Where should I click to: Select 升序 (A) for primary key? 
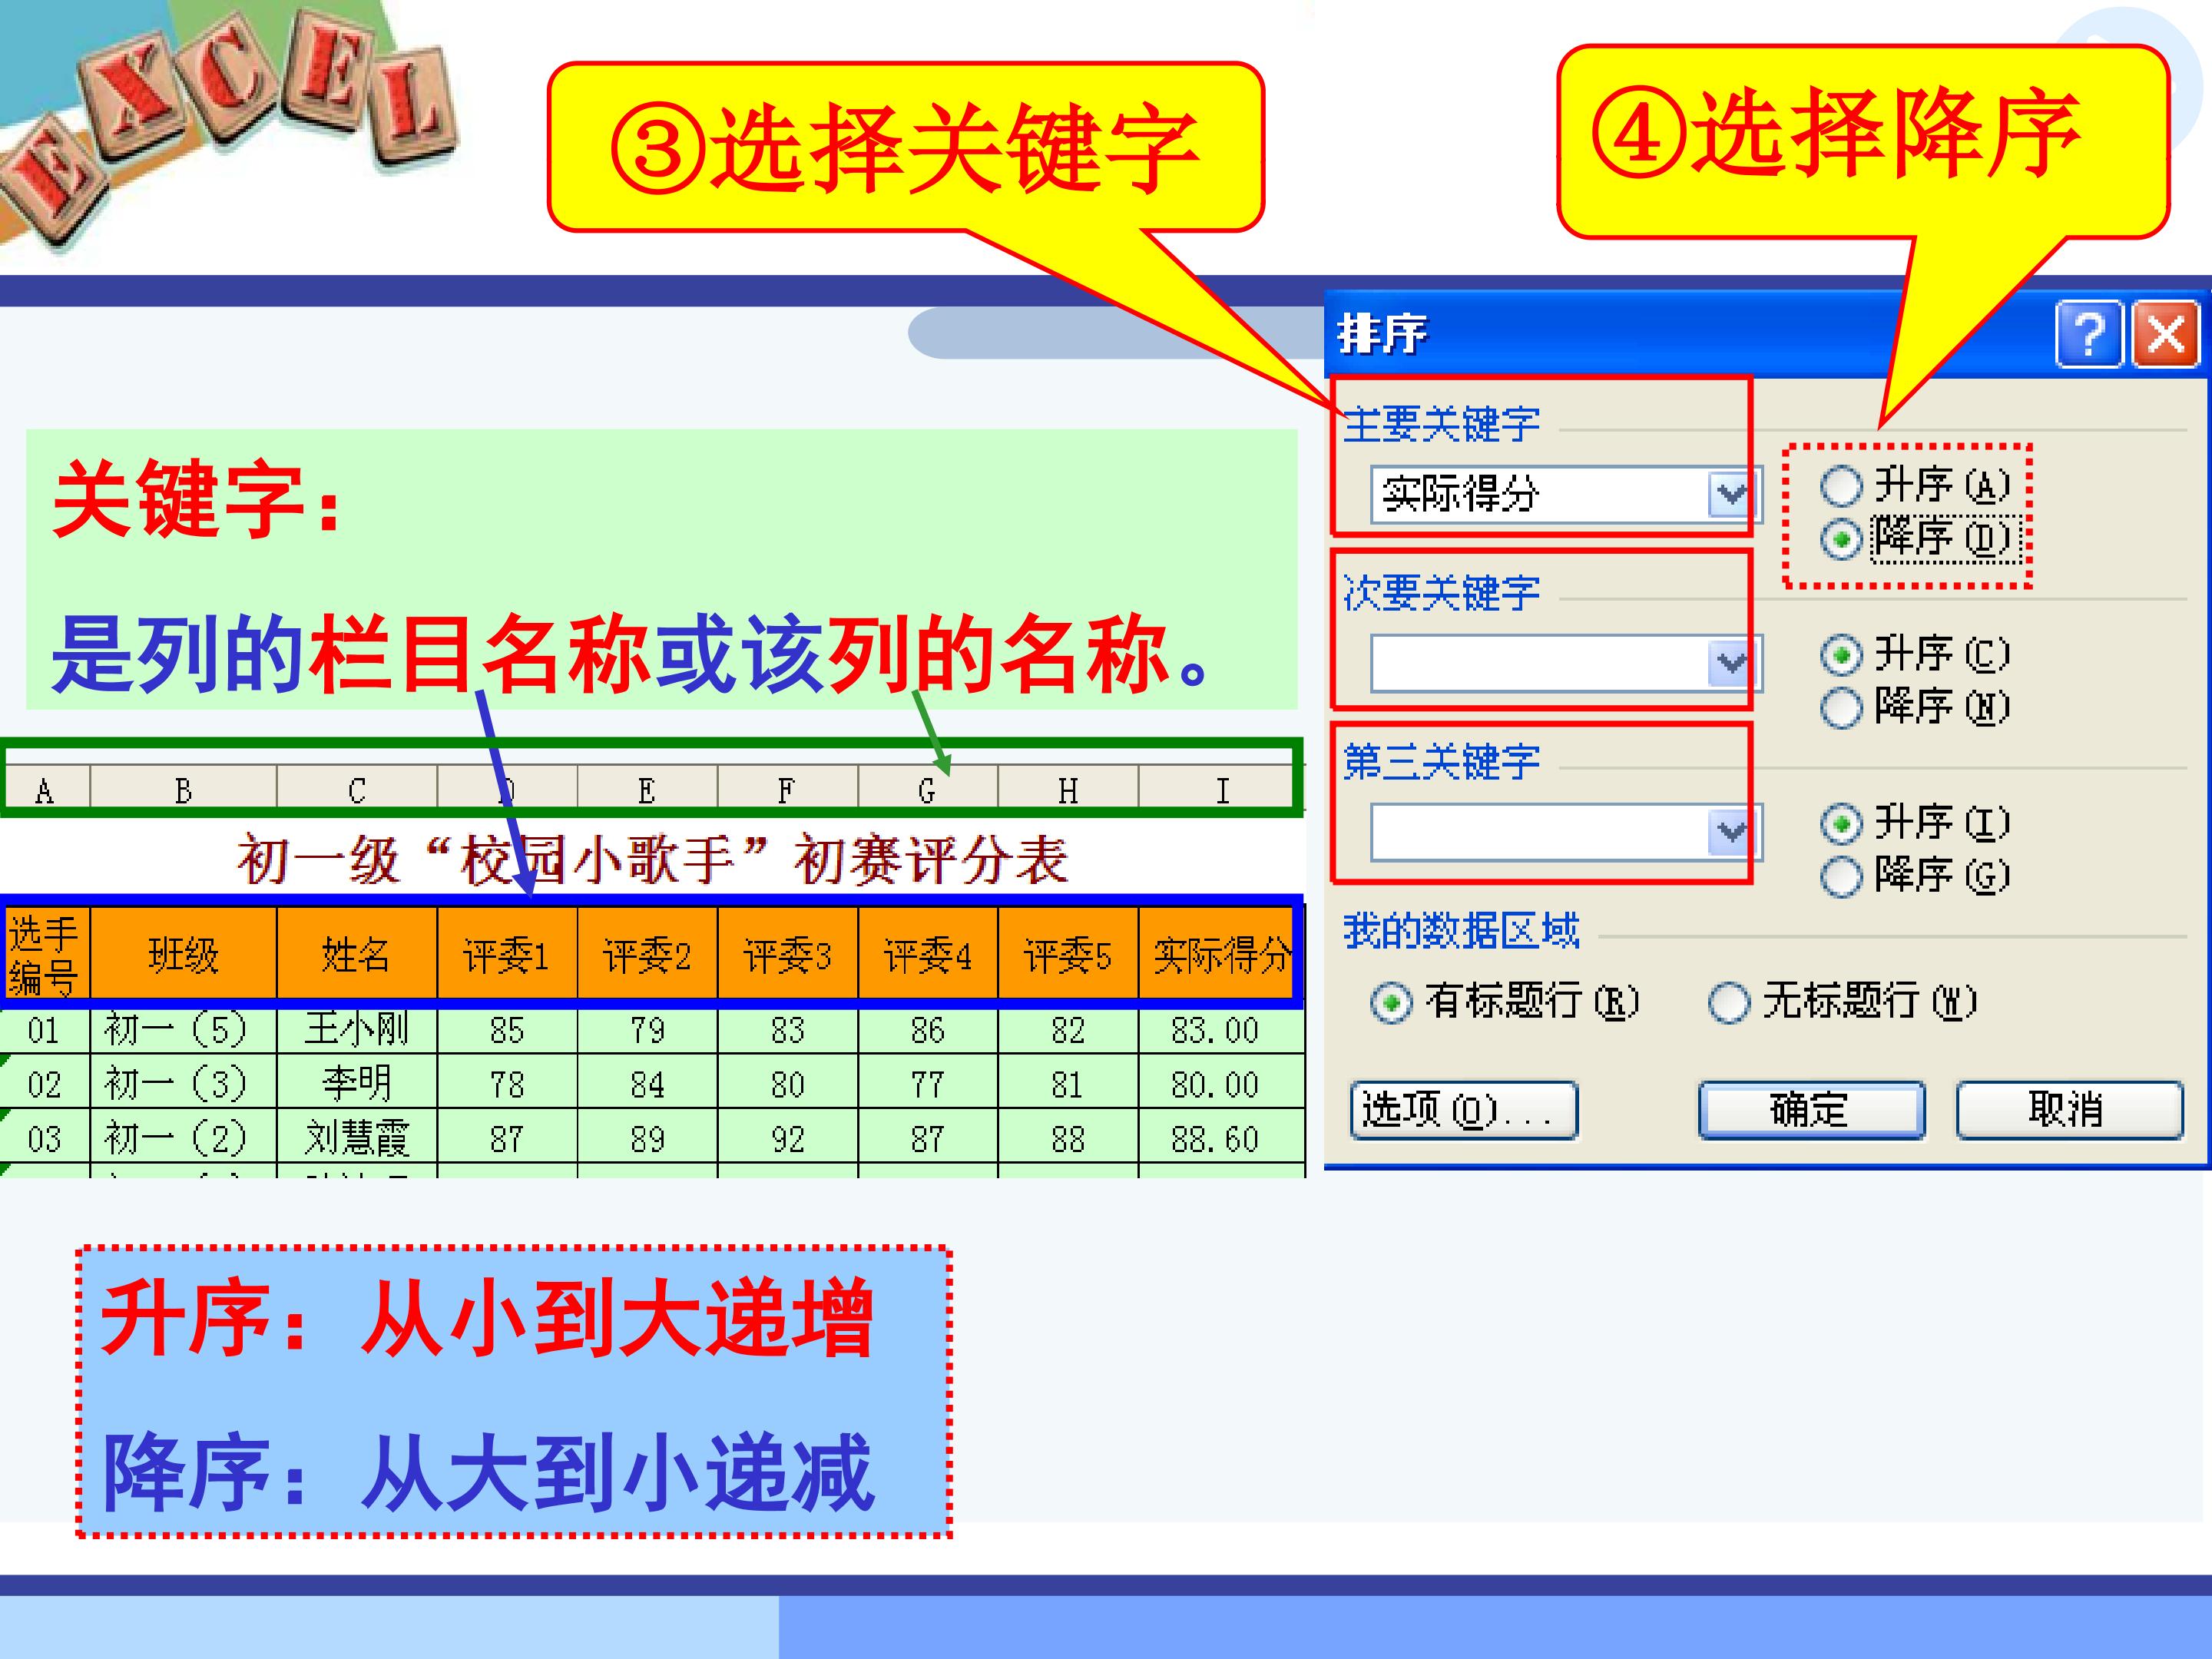click(1841, 487)
